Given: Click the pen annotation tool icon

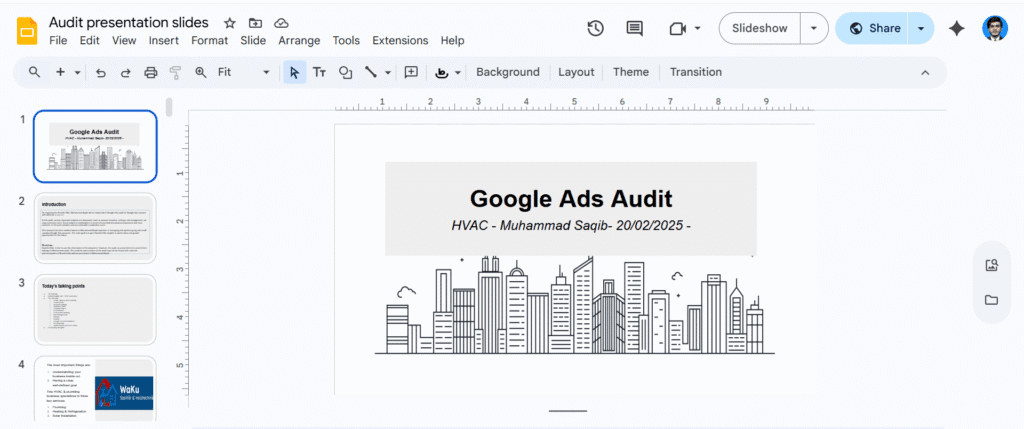Looking at the screenshot, I should pyautogui.click(x=442, y=72).
